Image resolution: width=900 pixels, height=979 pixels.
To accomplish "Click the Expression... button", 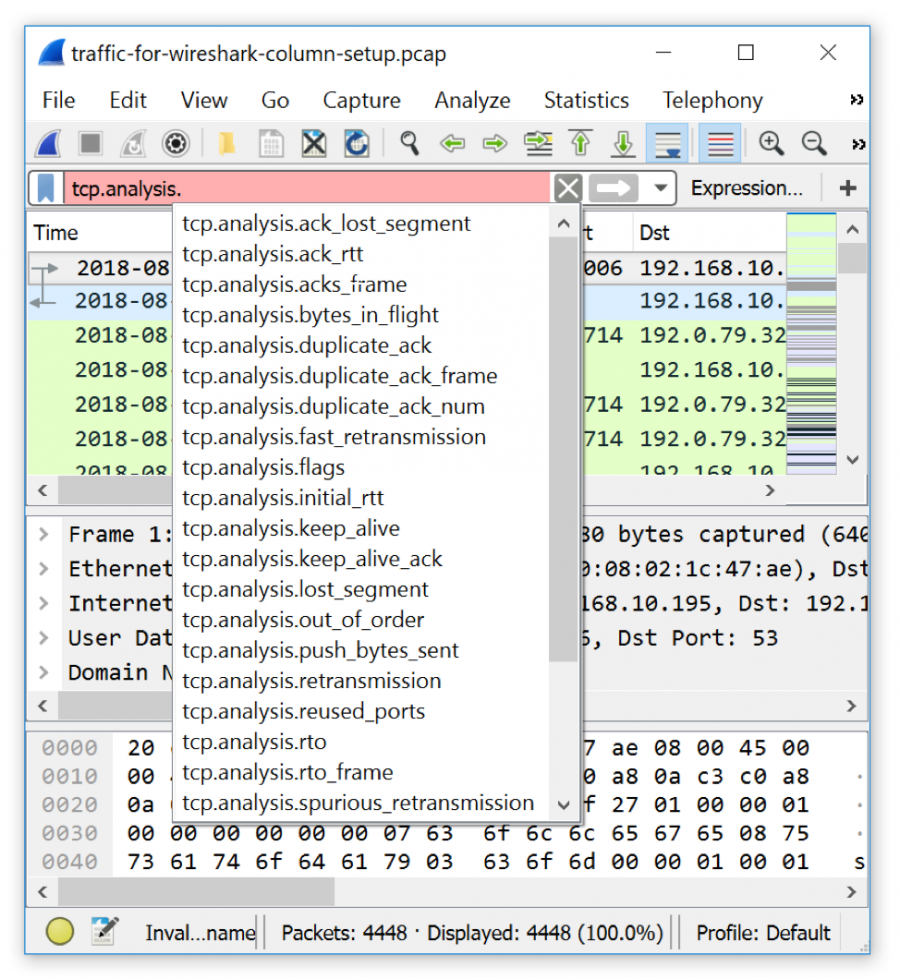I will (748, 187).
